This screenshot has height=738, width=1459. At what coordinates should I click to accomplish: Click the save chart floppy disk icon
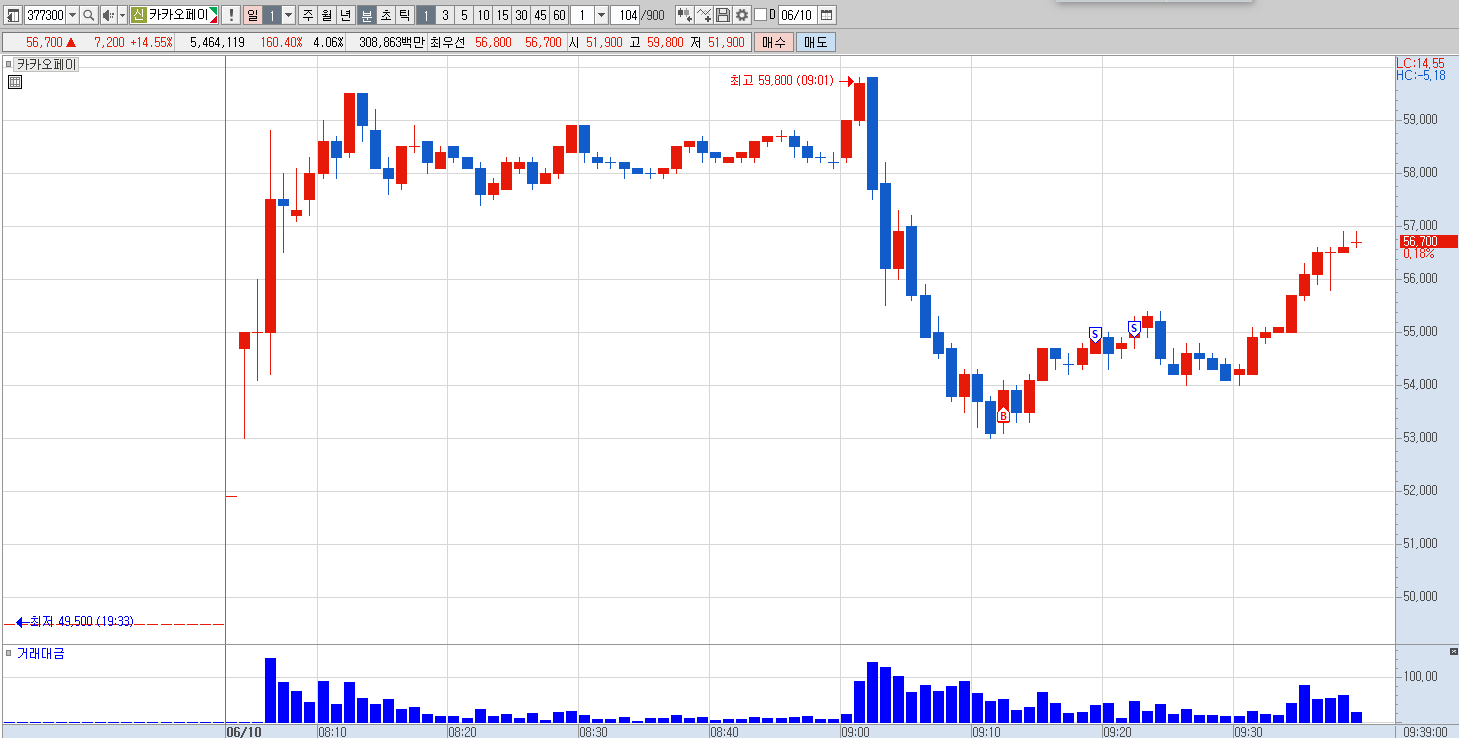coord(723,15)
